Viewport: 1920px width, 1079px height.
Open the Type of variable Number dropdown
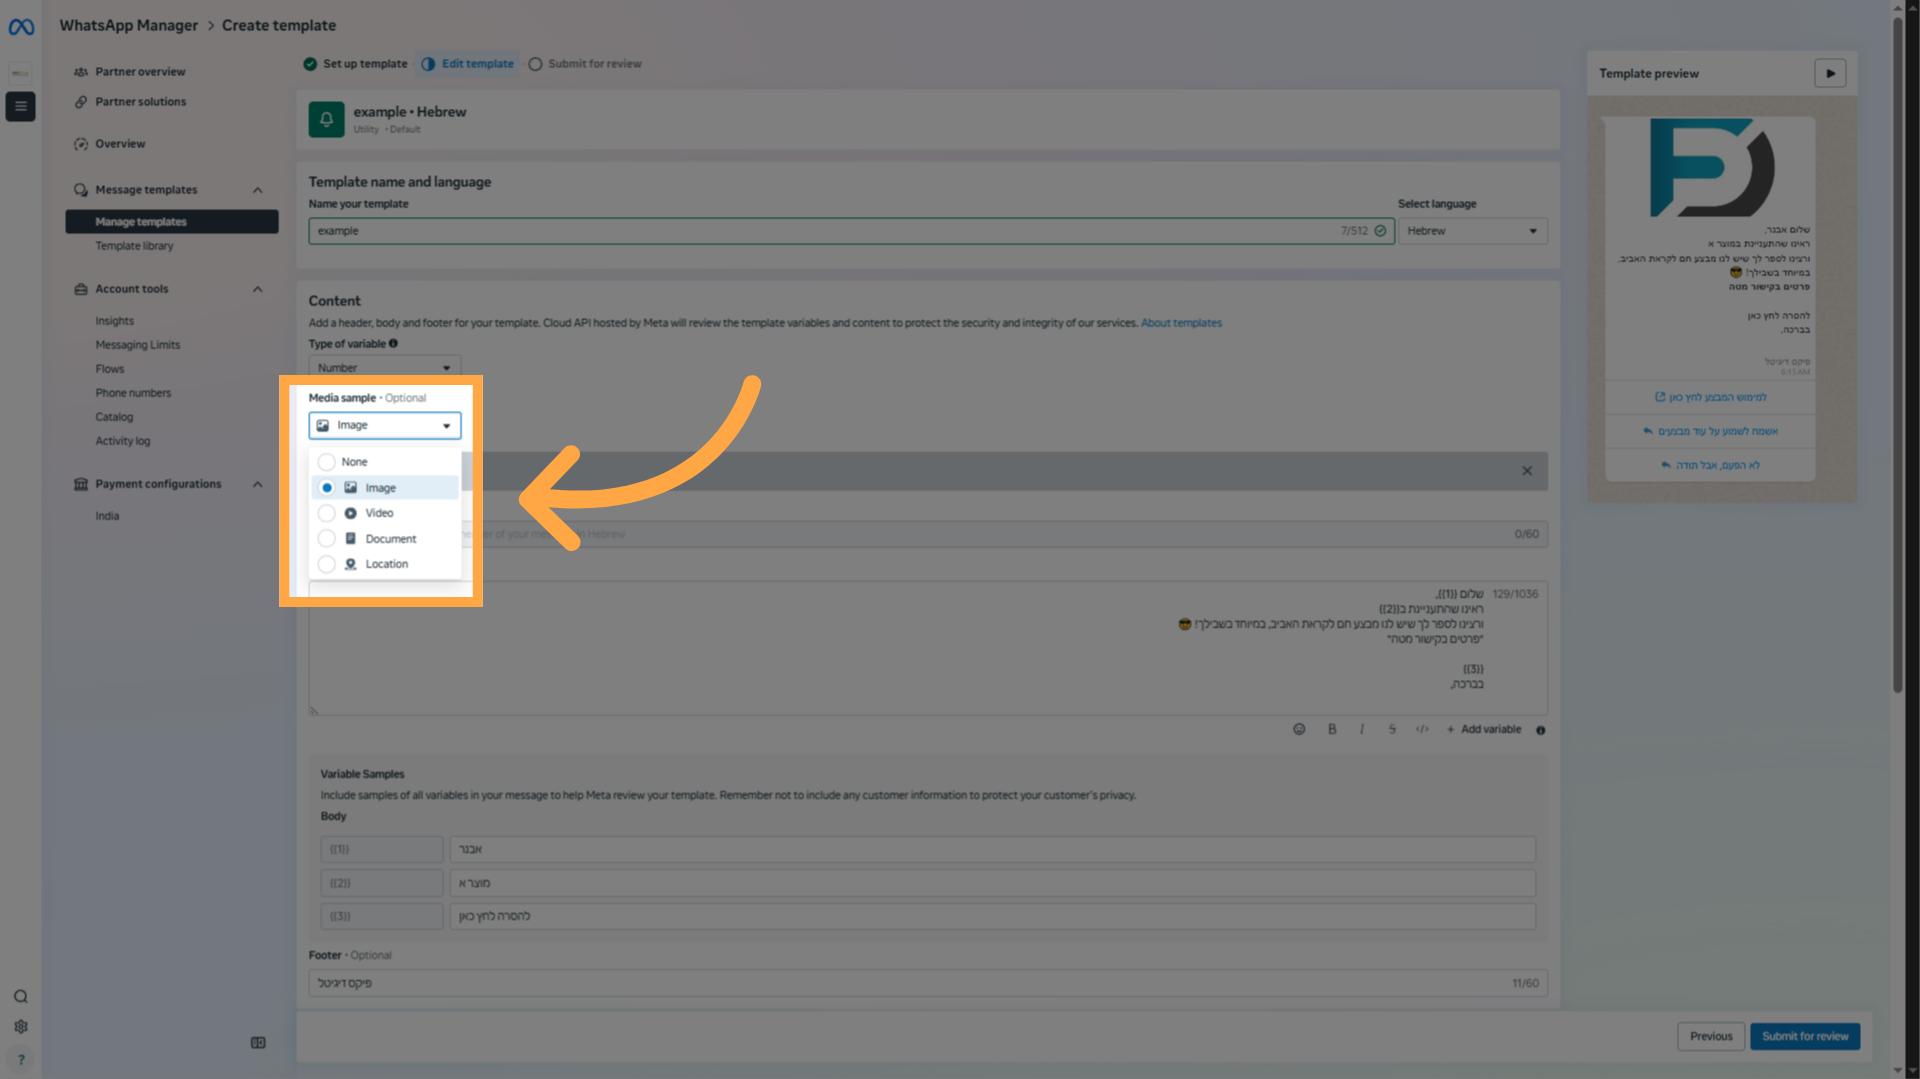coord(384,367)
